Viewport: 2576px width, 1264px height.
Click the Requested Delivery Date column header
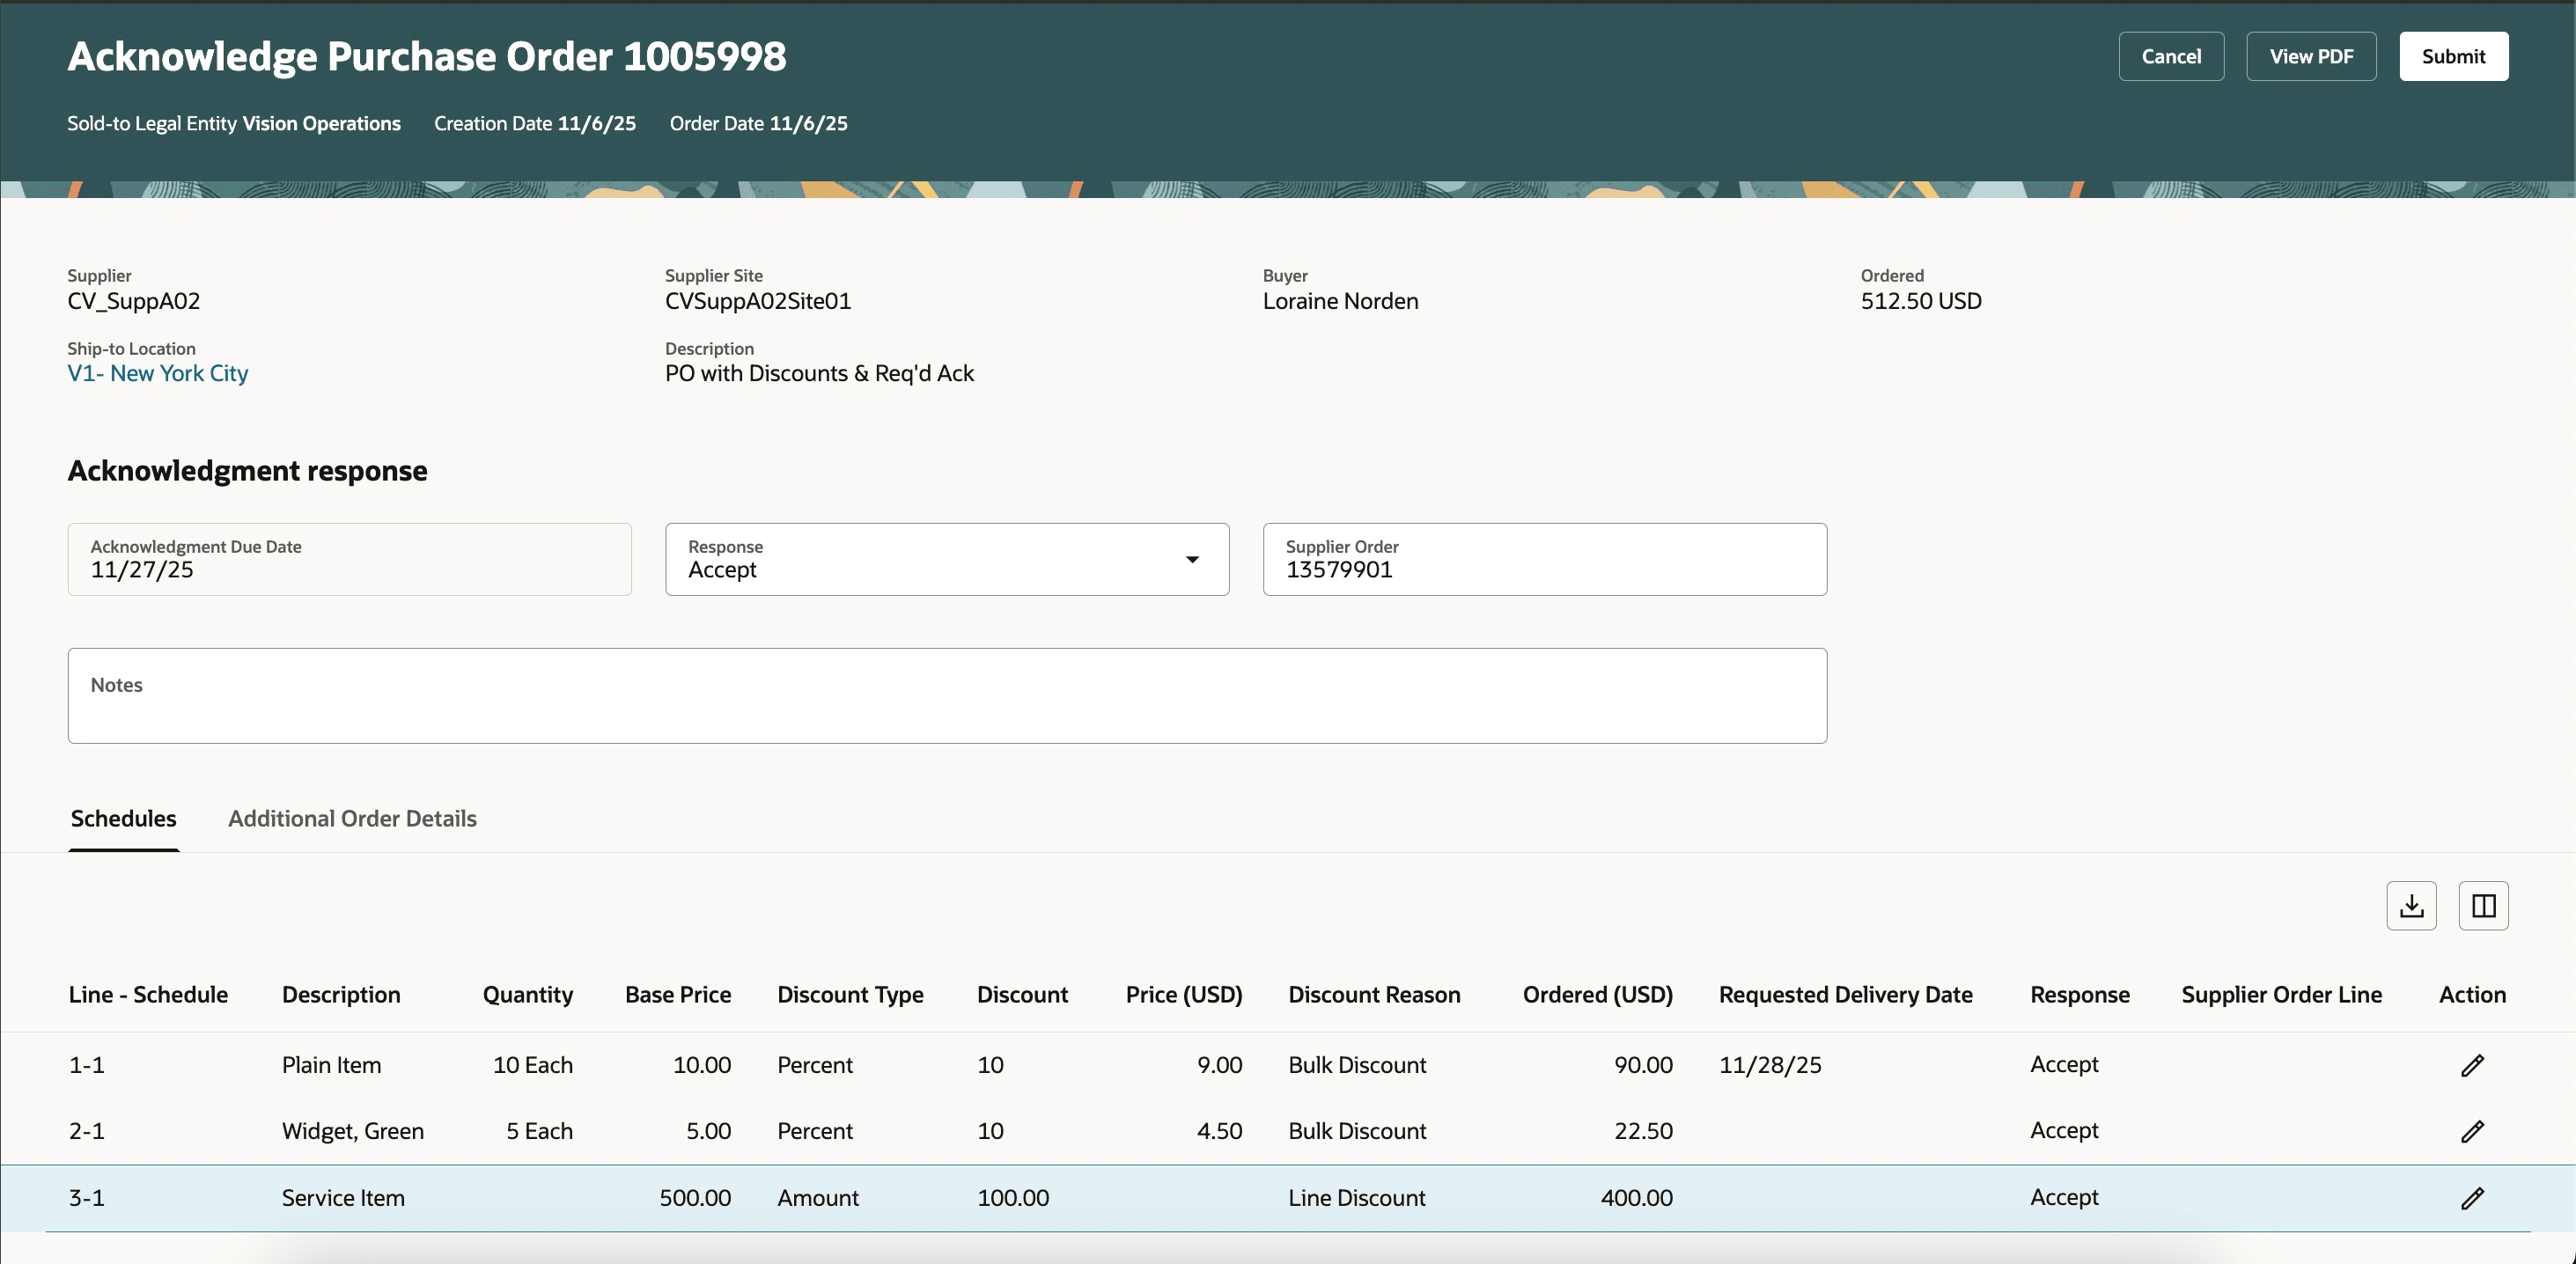pyautogui.click(x=1845, y=994)
